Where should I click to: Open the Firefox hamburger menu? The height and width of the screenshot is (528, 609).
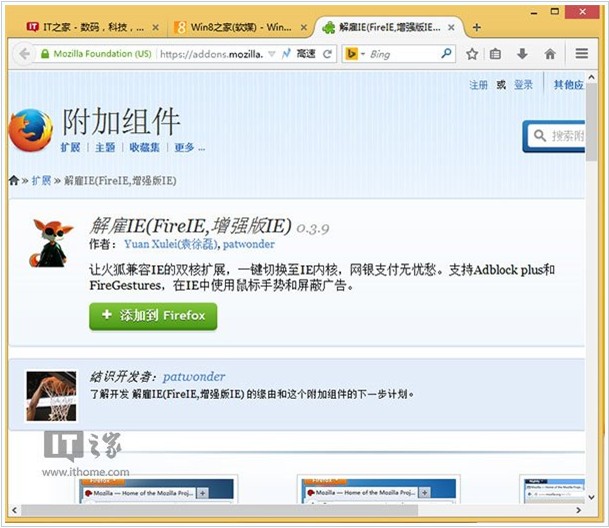point(581,54)
